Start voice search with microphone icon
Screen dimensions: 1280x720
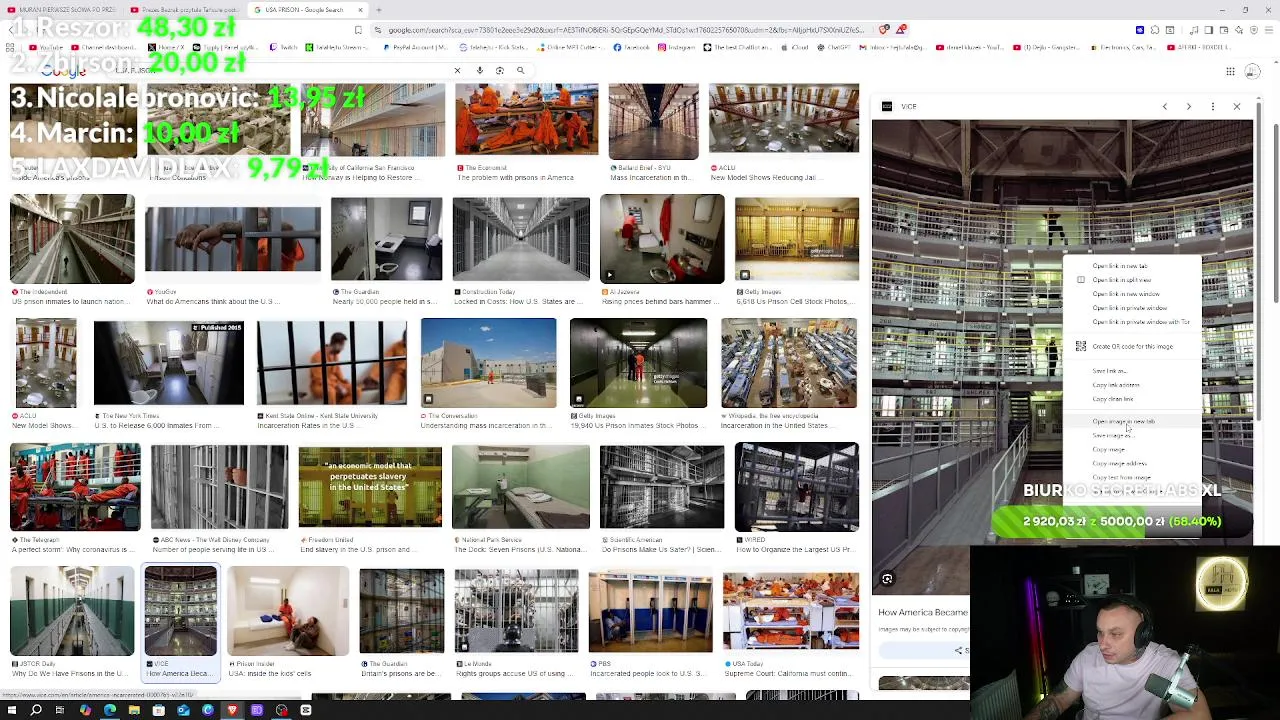tap(480, 70)
